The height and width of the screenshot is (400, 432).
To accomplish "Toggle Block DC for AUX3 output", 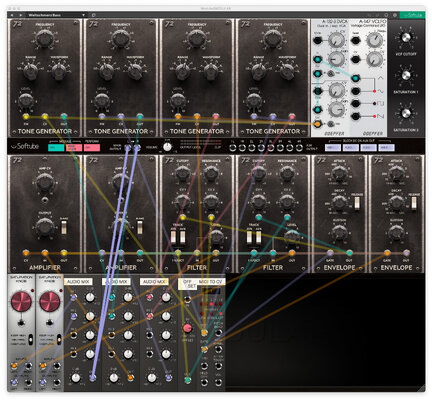I will click(387, 148).
